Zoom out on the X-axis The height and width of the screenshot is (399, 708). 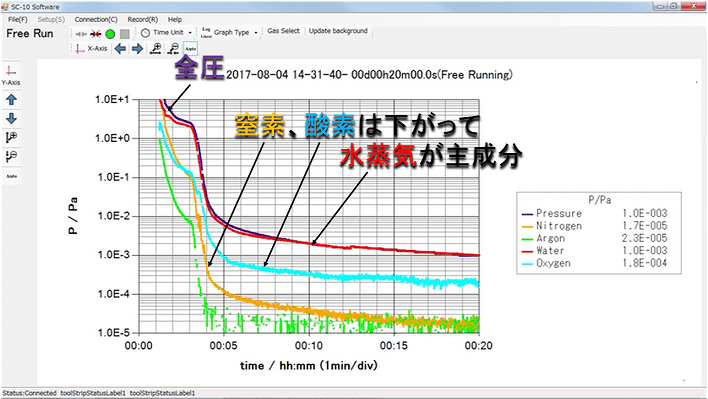[x=173, y=49]
